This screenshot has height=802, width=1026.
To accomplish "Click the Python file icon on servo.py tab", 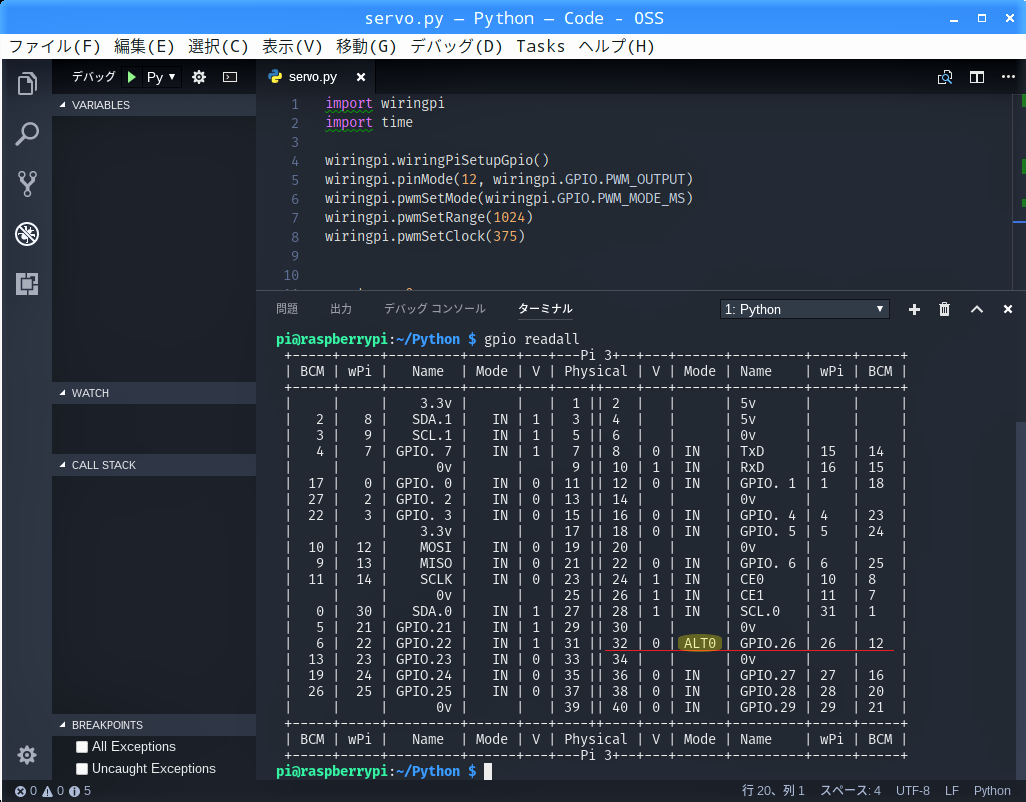I will pyautogui.click(x=275, y=77).
